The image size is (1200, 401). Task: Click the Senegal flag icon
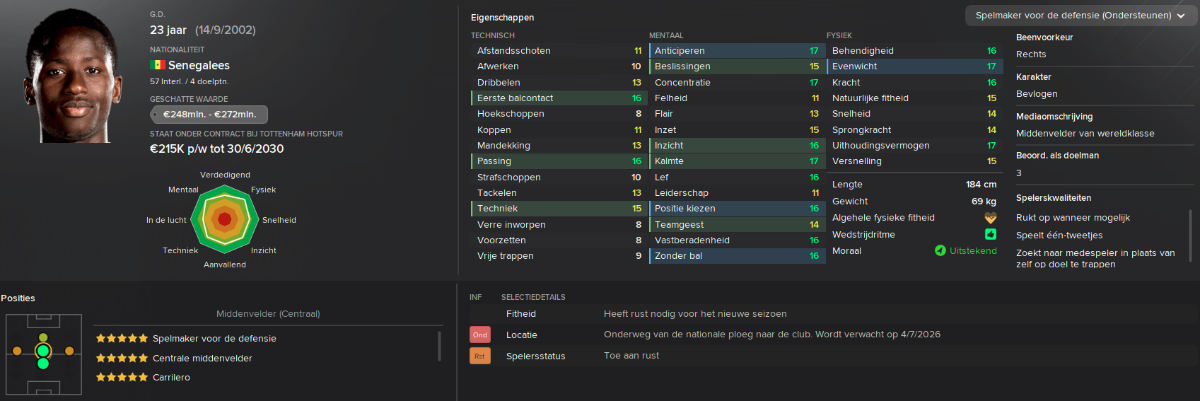tap(156, 65)
